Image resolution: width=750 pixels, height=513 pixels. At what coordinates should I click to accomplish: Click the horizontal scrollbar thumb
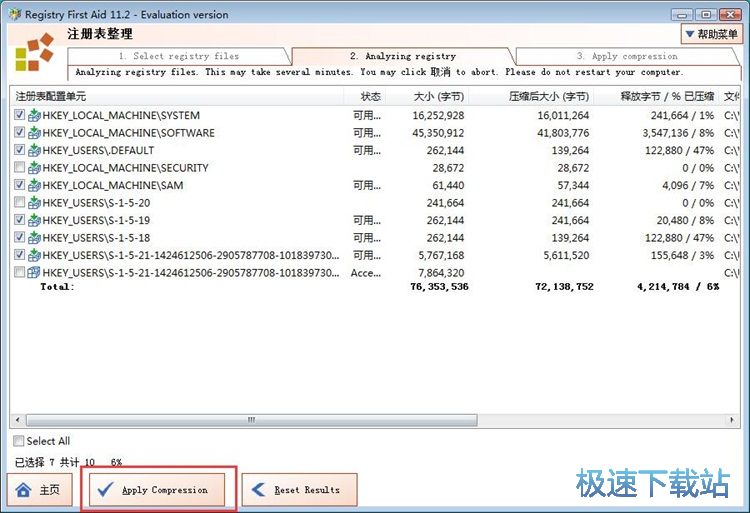coord(252,420)
